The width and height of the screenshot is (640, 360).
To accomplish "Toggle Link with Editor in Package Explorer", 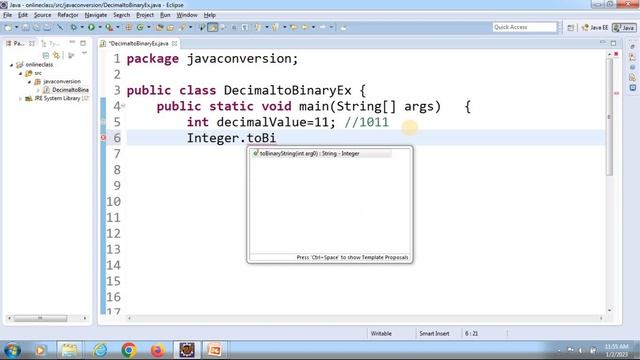I will pos(56,55).
